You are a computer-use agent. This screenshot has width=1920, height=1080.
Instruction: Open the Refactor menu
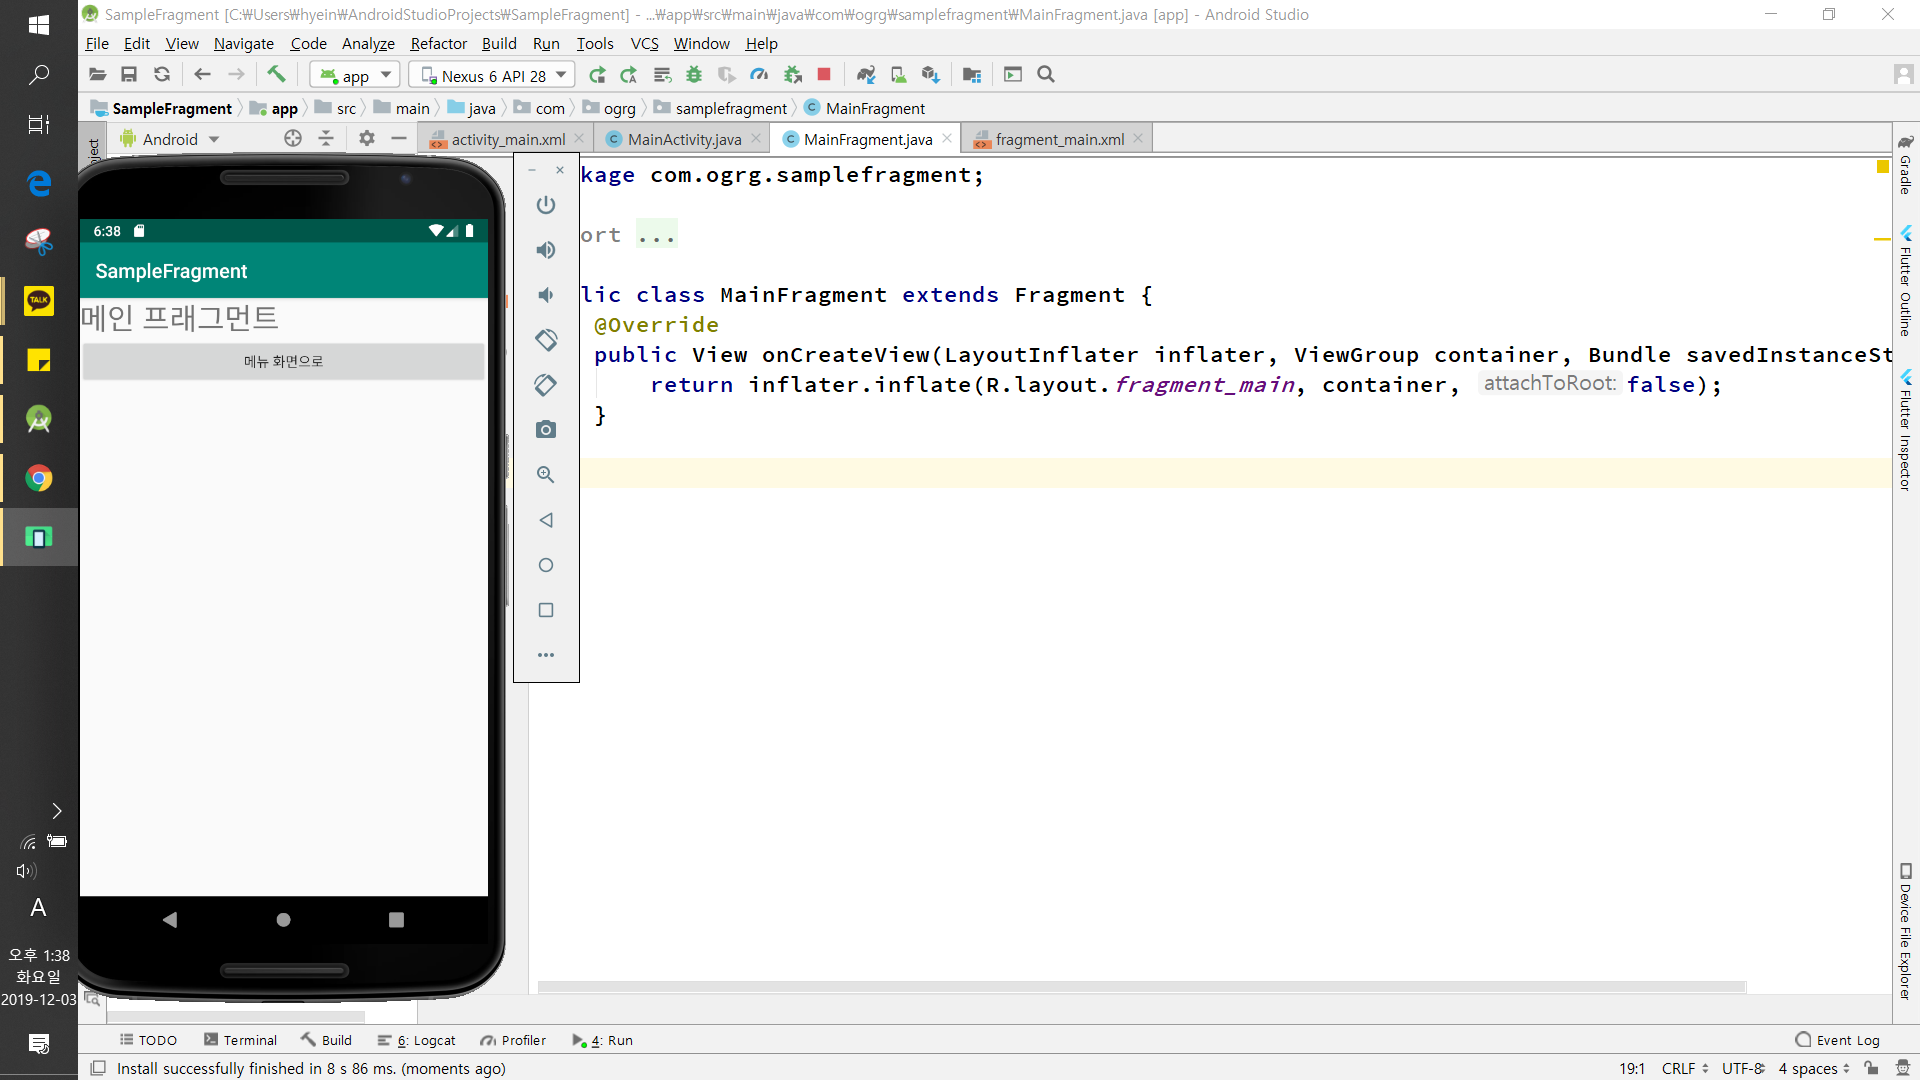438,44
